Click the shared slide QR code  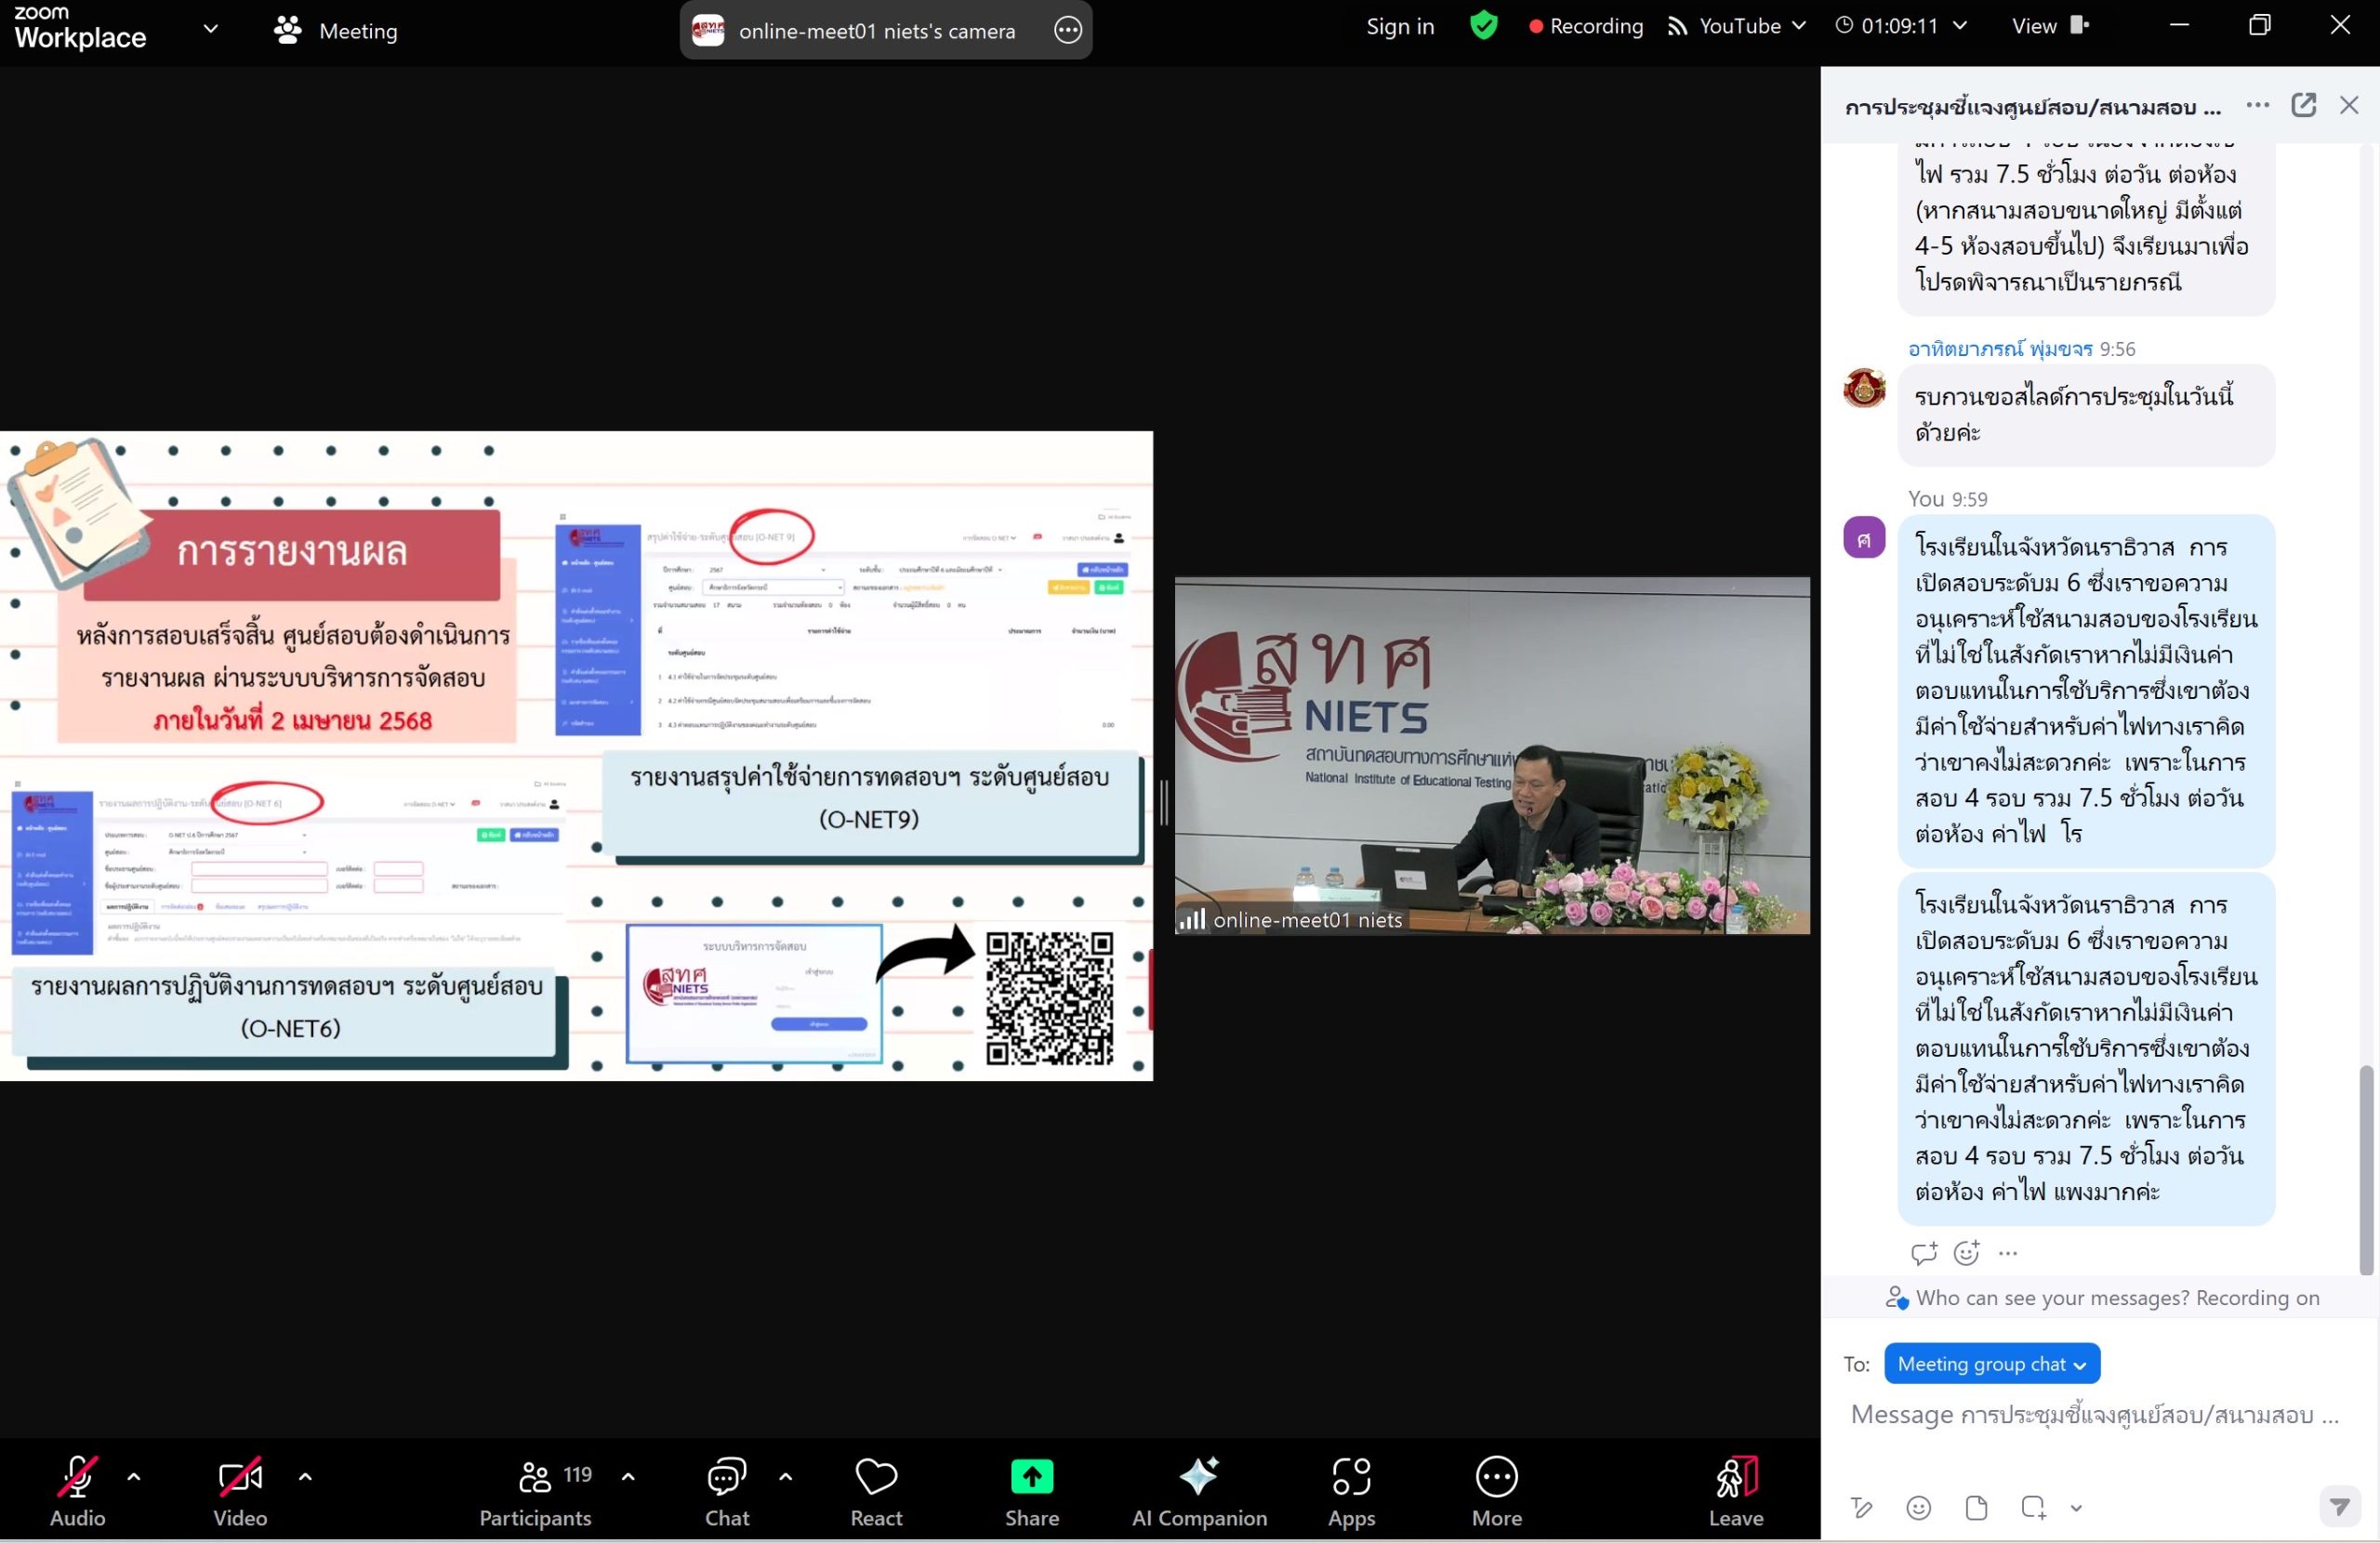pyautogui.click(x=1049, y=997)
